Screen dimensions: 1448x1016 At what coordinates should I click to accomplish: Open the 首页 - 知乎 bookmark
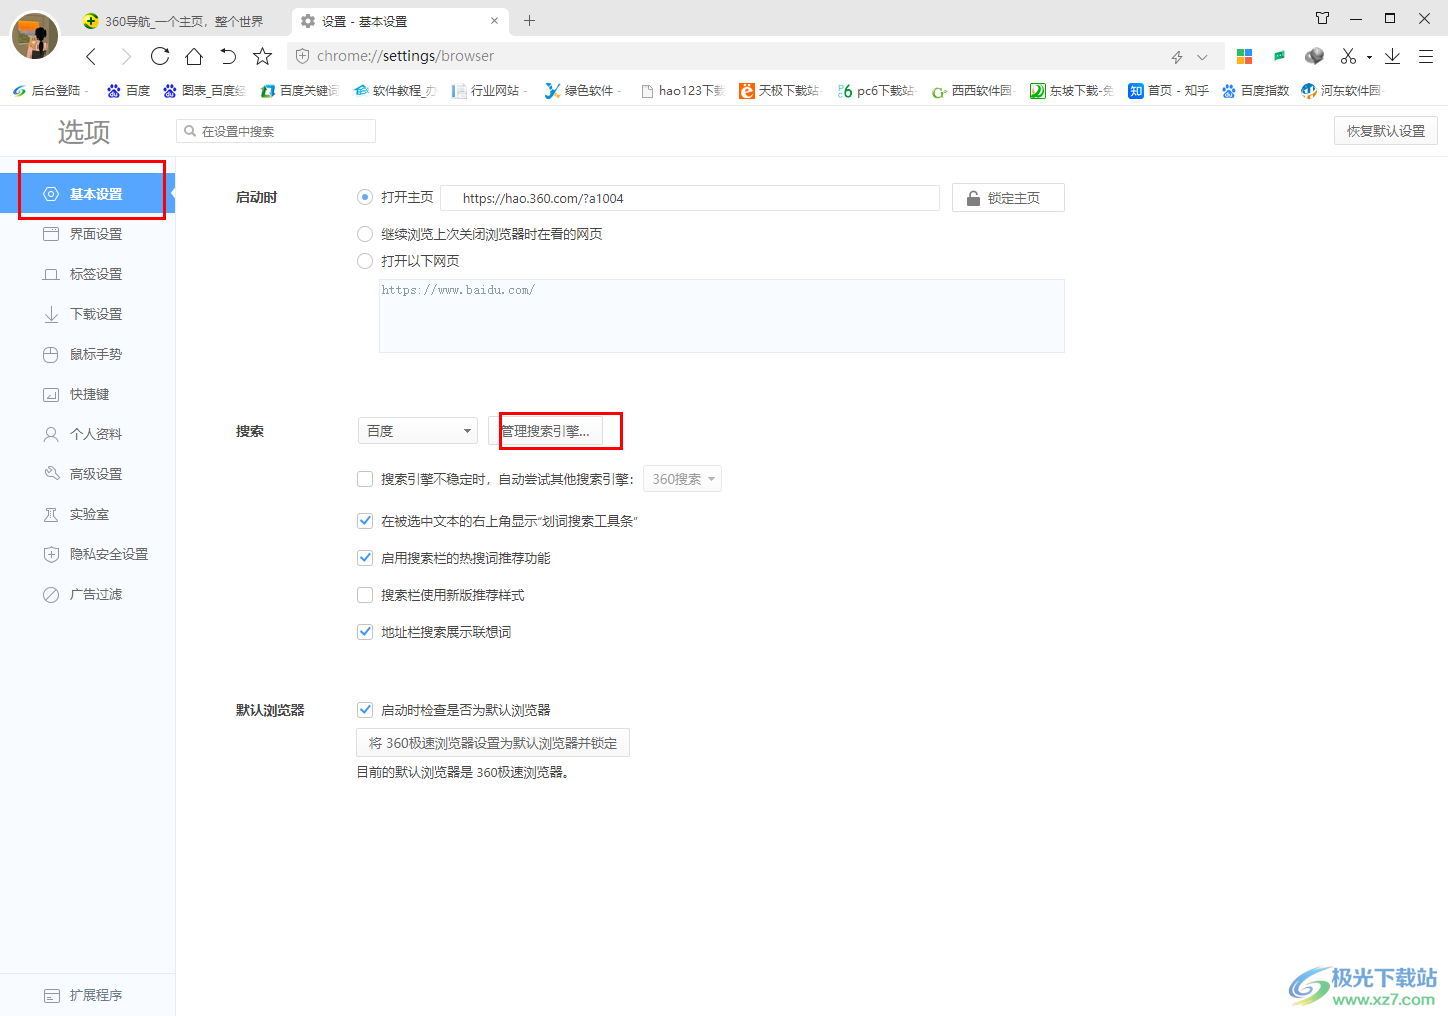[1168, 90]
